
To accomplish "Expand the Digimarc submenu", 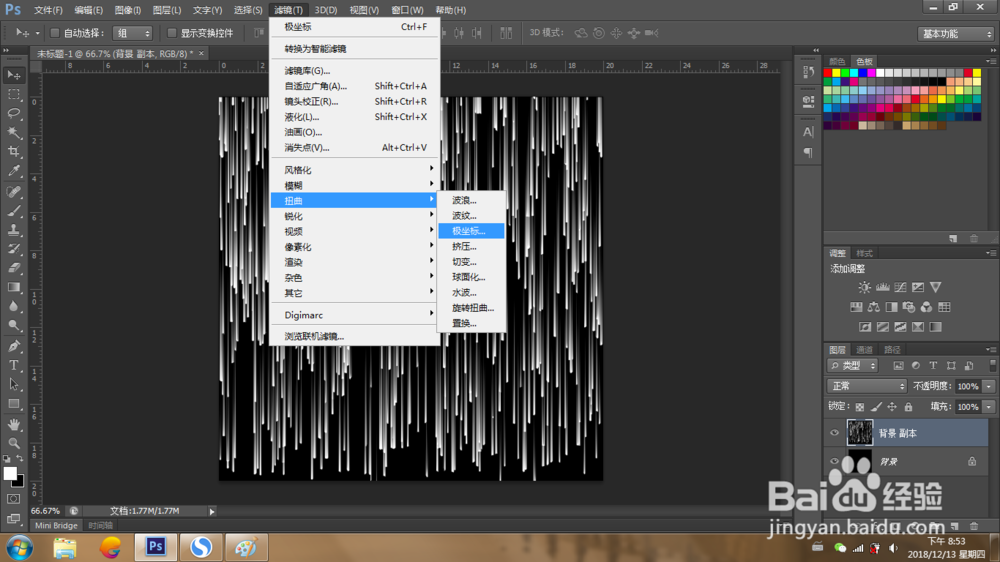I will click(355, 314).
